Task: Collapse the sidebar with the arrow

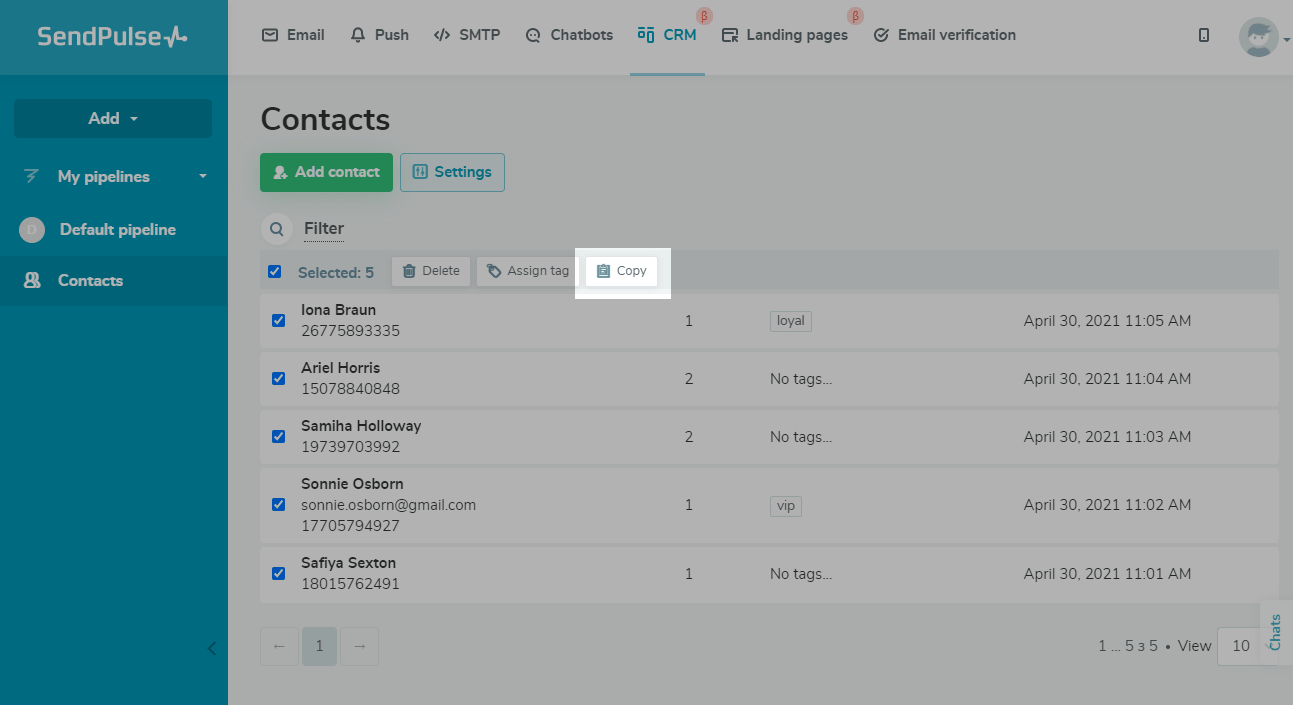Action: click(x=211, y=648)
